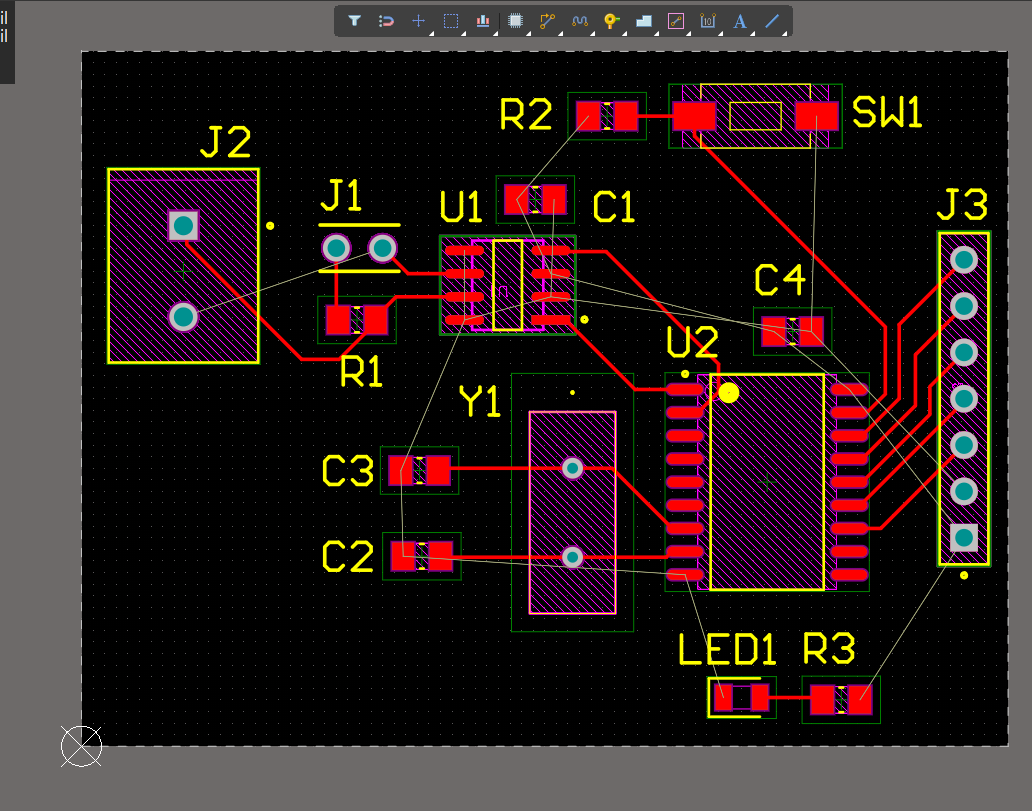This screenshot has width=1032, height=811.
Task: Click the J3 designator text
Action: (962, 205)
